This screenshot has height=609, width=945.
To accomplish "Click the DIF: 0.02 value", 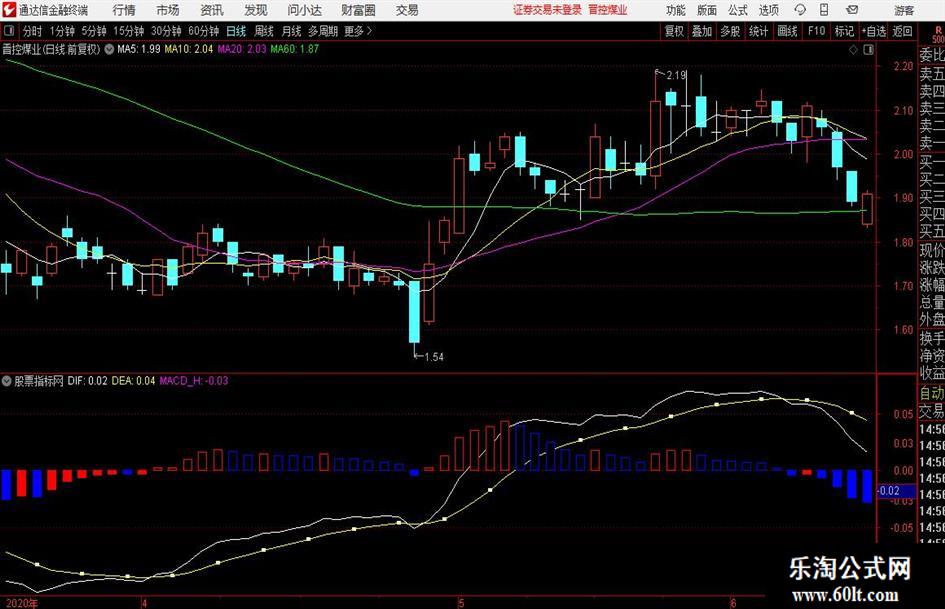I will pos(87,381).
